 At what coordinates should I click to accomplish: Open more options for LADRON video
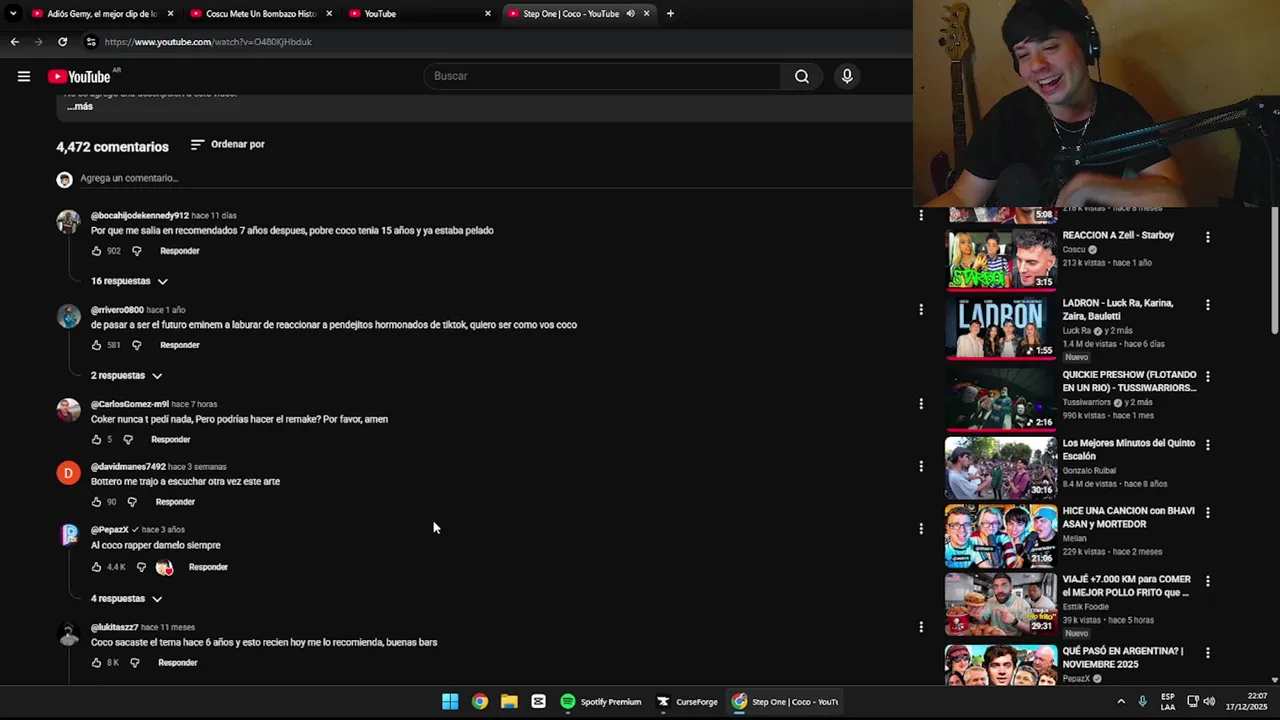click(1208, 305)
